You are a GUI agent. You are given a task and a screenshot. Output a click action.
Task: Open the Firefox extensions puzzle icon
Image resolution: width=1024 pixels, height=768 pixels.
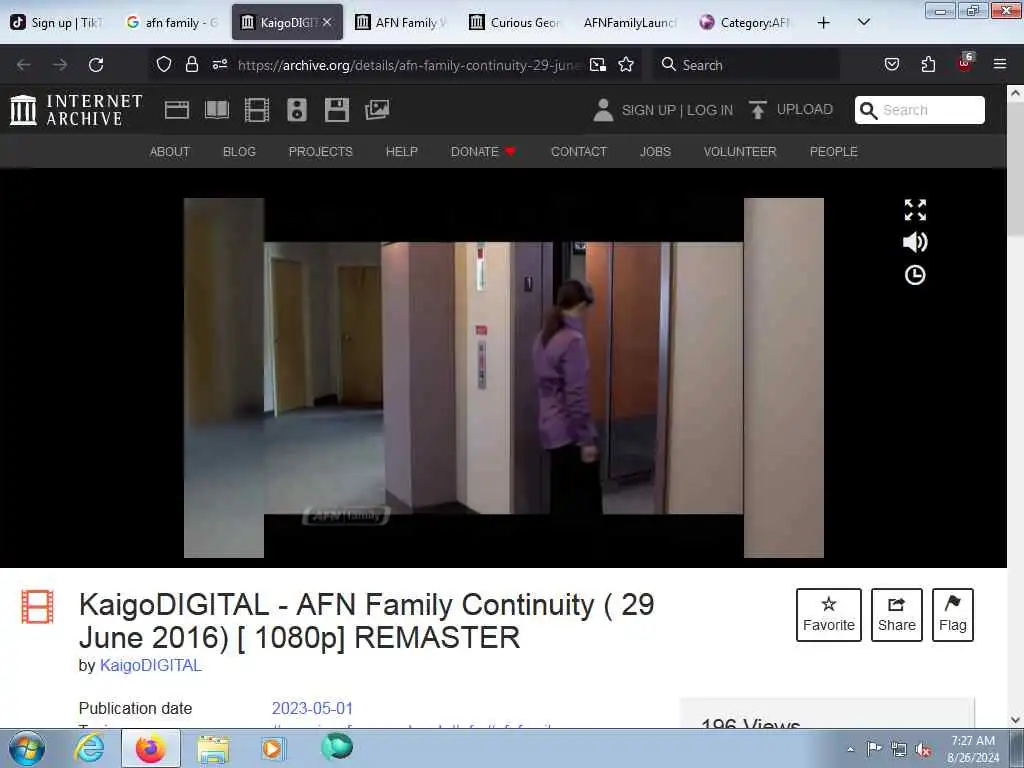pyautogui.click(x=928, y=64)
